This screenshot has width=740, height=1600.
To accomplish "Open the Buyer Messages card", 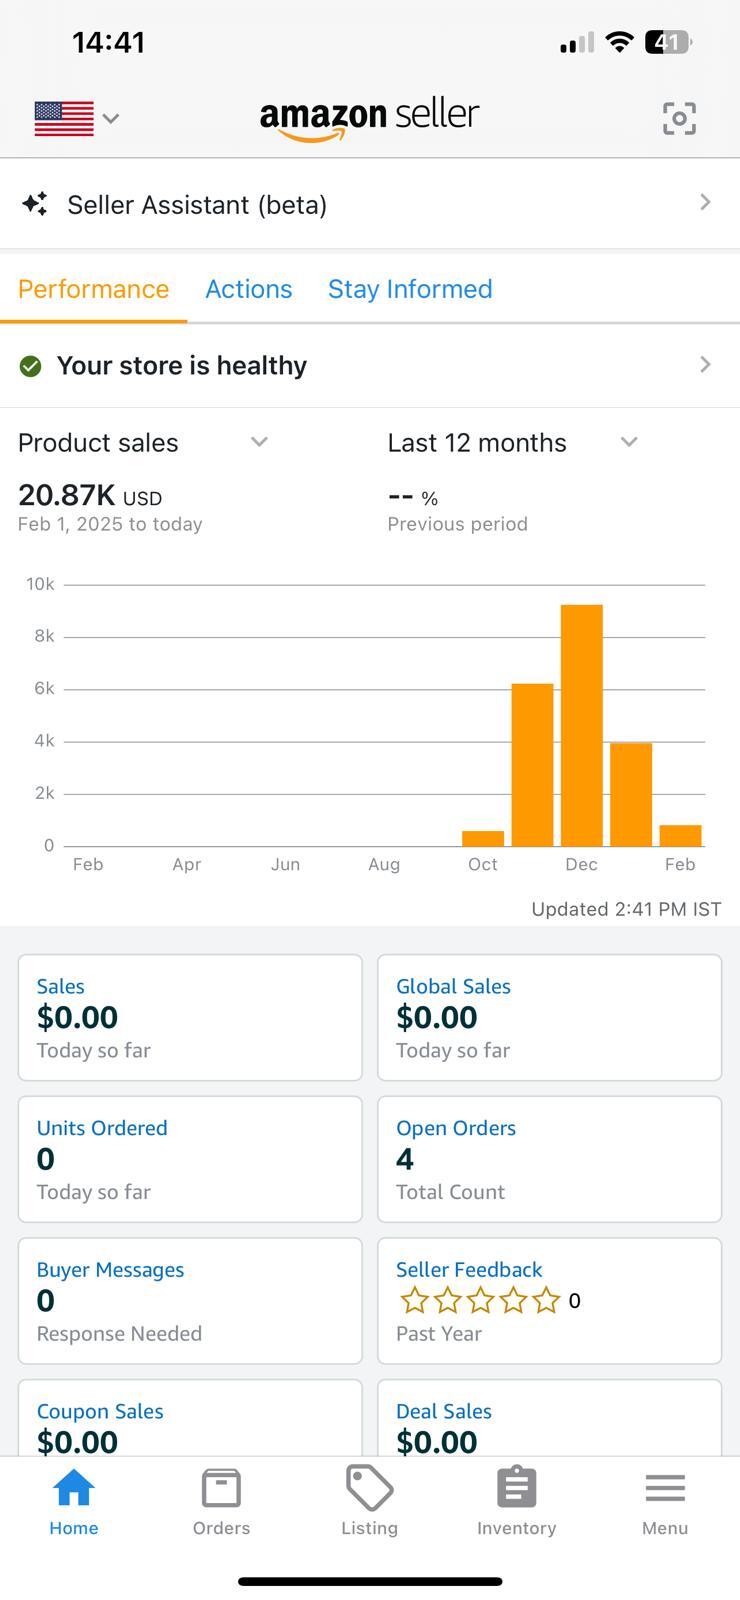I will click(190, 1301).
